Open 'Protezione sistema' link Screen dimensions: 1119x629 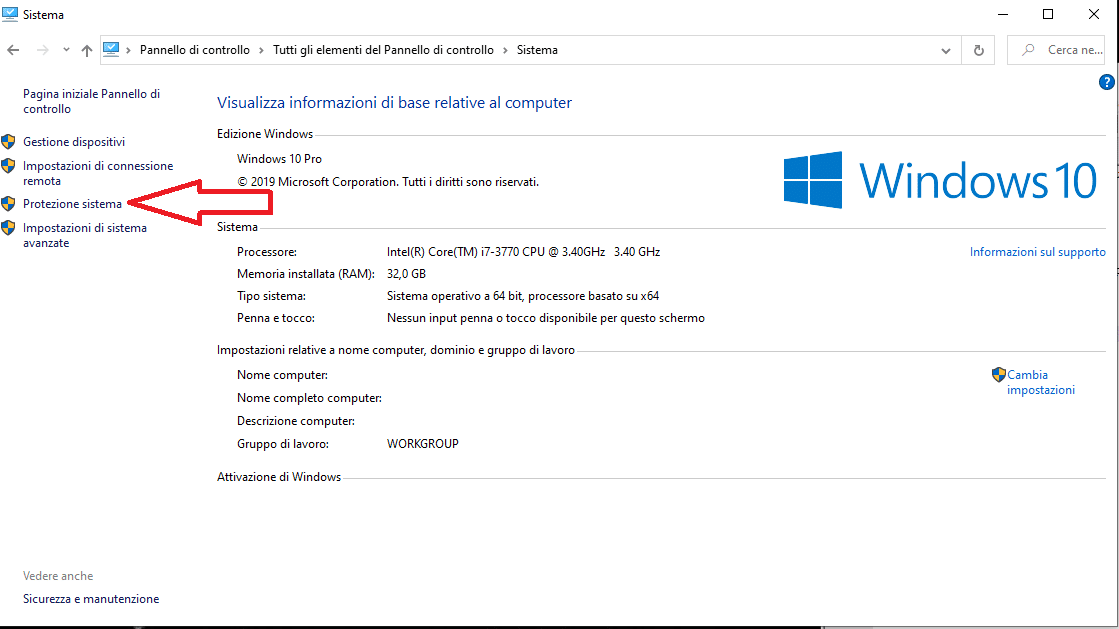point(72,204)
